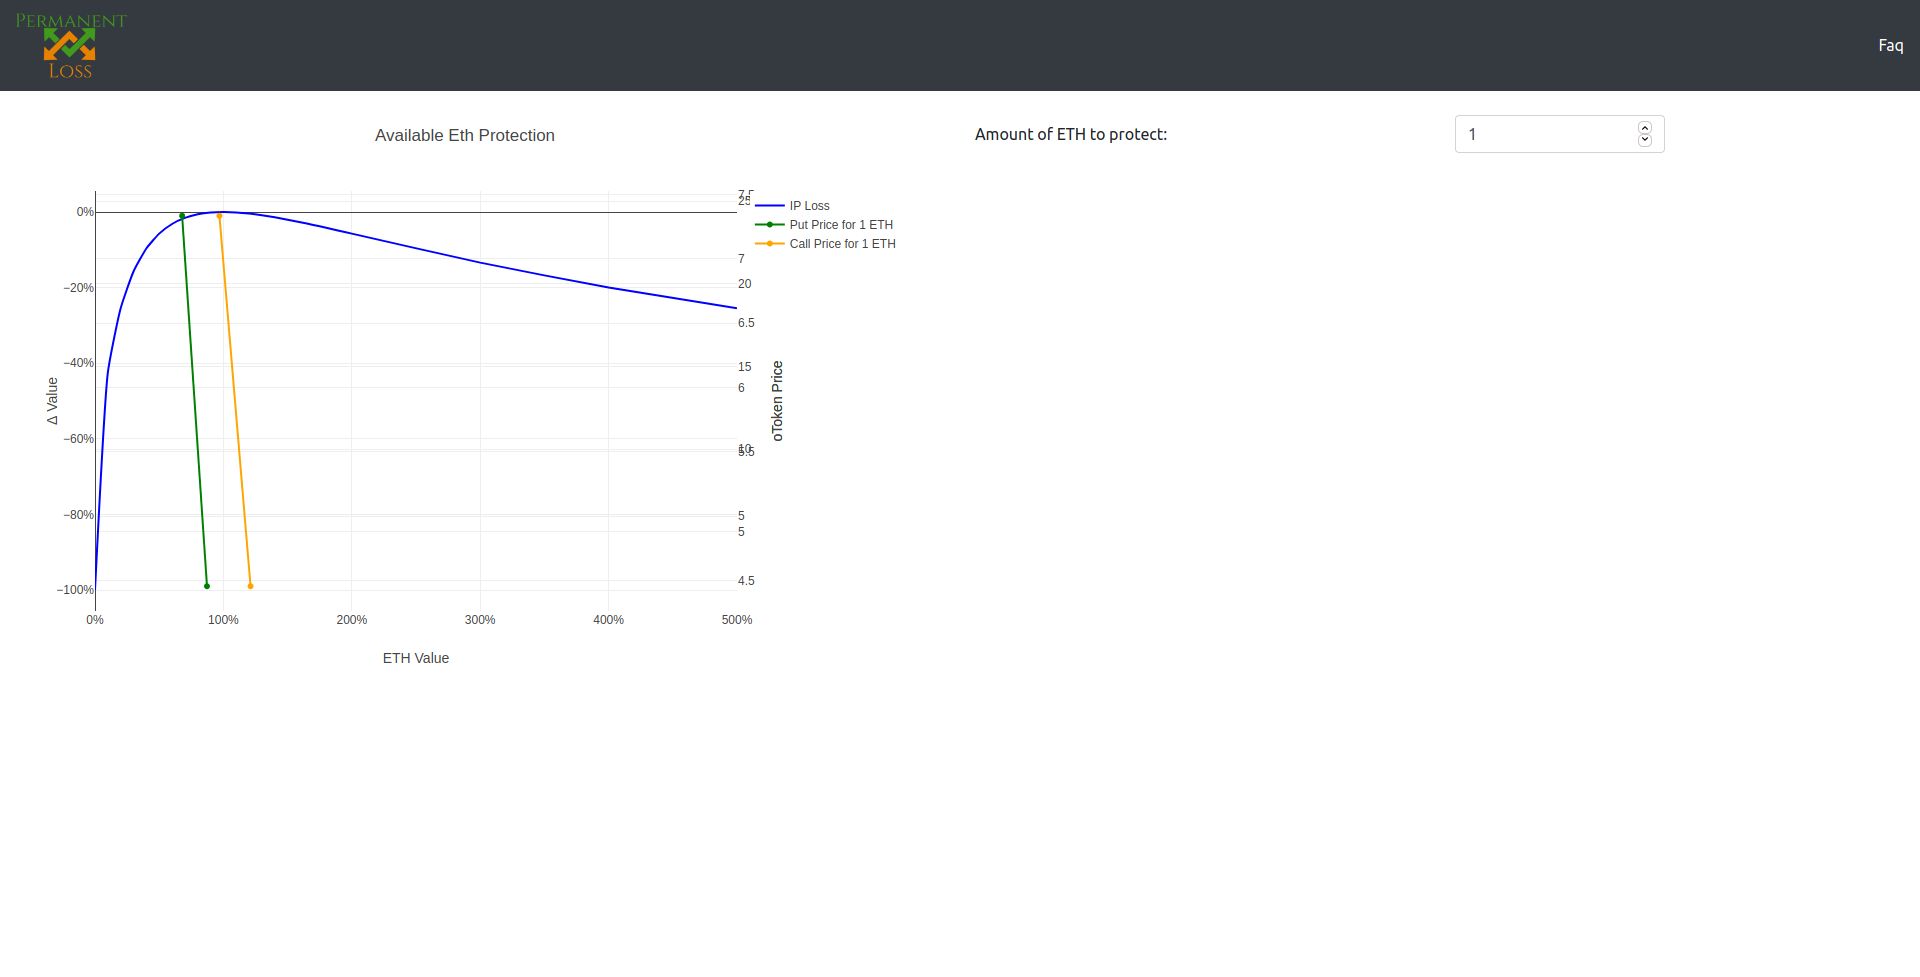Click the 500% x-axis tick label
The width and height of the screenshot is (1920, 977).
[737, 620]
